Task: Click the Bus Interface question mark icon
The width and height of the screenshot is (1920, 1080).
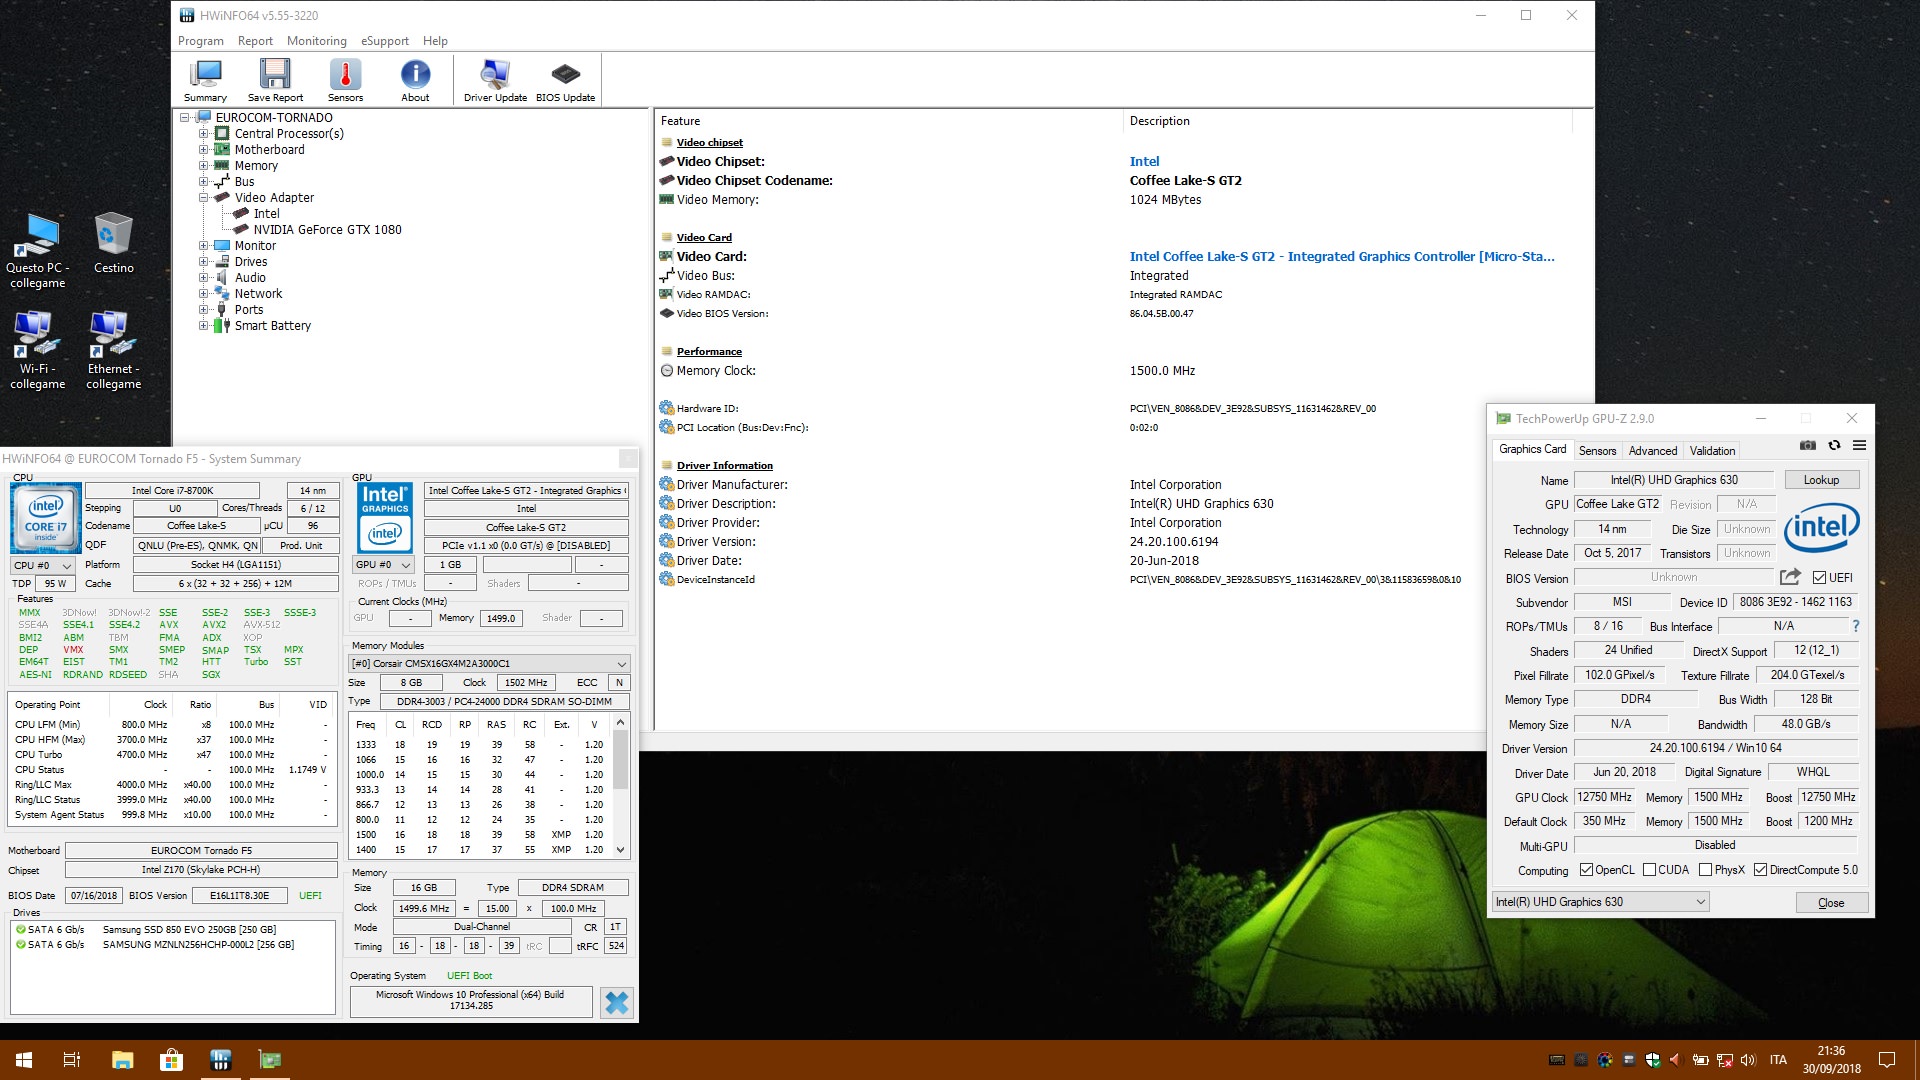Action: [x=1855, y=626]
